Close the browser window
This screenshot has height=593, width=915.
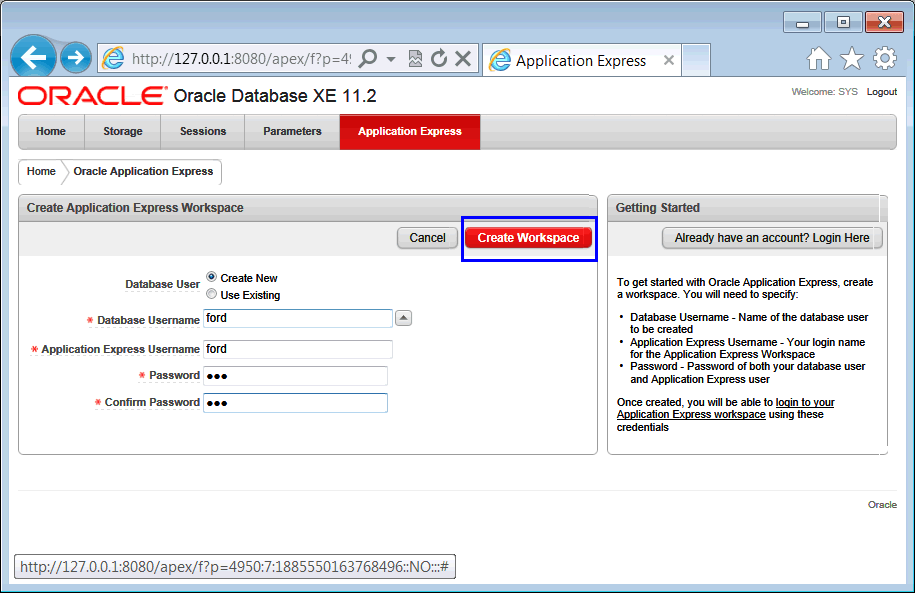(884, 23)
